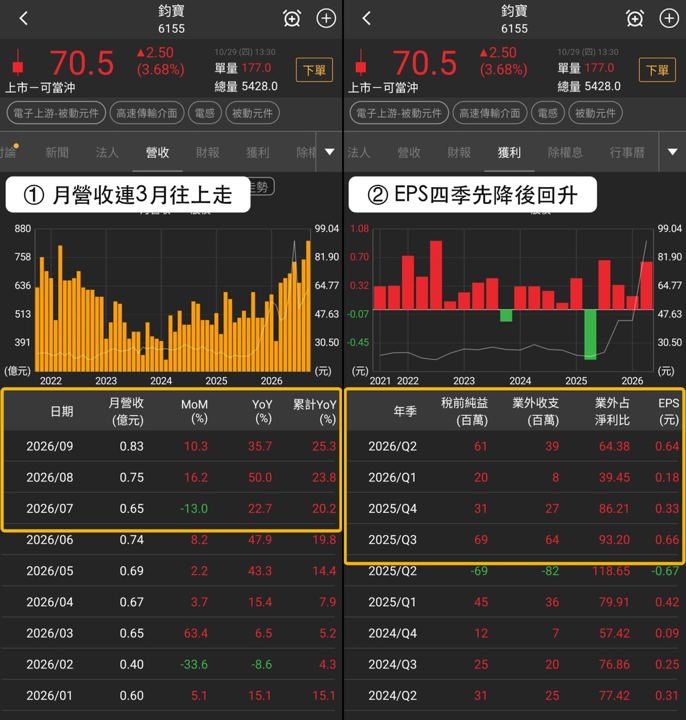Switch to 法人 tab in left panel
686x720 pixels.
pyautogui.click(x=107, y=152)
